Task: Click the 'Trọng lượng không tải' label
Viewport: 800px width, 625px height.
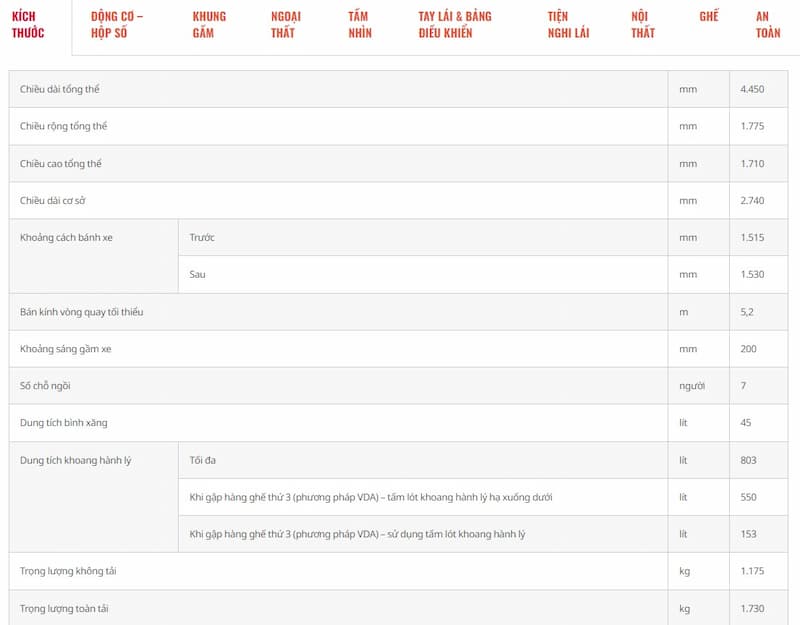Action: tap(68, 571)
